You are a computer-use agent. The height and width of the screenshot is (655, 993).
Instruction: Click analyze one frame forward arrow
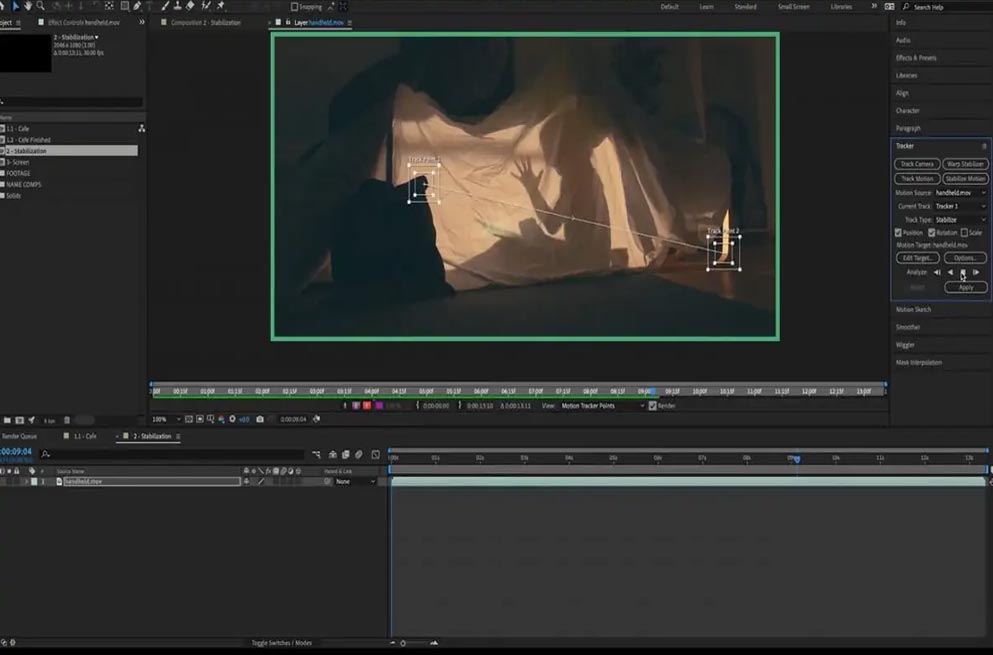point(976,272)
